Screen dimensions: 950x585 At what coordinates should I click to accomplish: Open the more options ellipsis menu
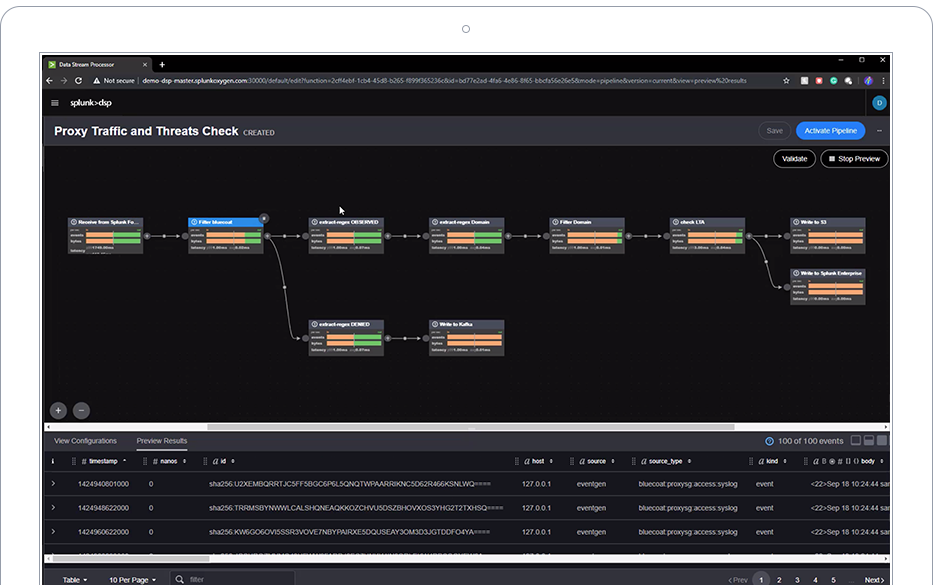pos(879,131)
